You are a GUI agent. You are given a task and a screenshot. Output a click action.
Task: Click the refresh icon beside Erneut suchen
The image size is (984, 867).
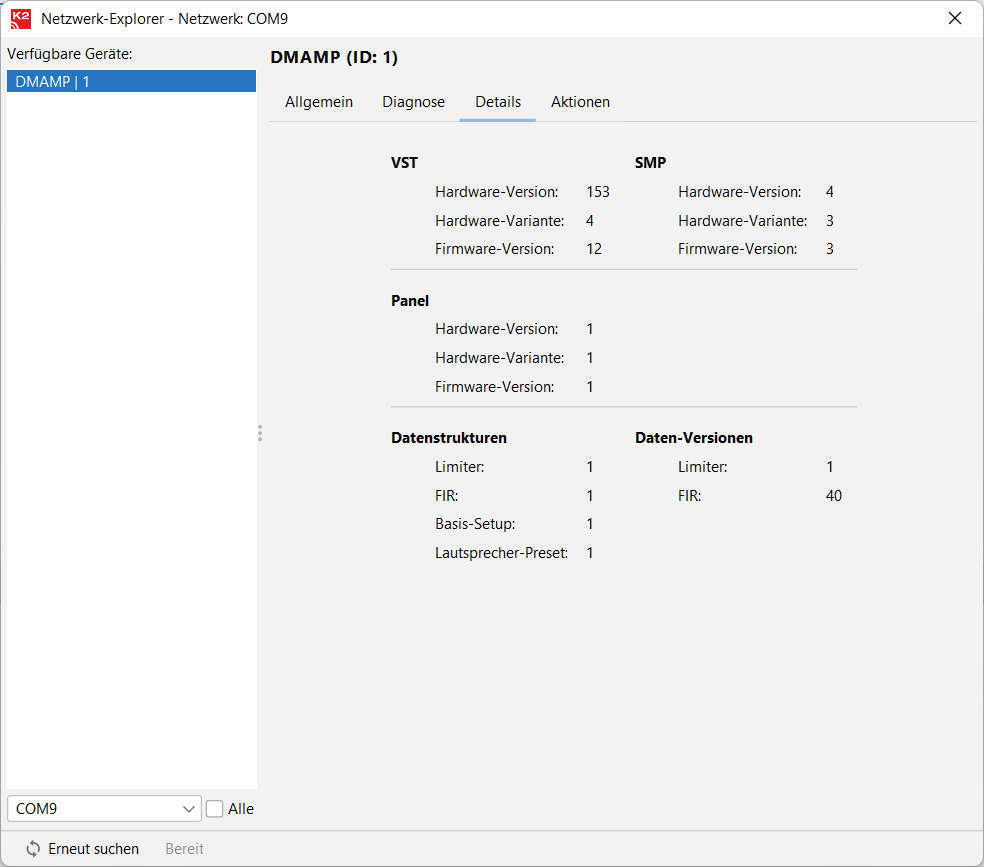point(33,849)
